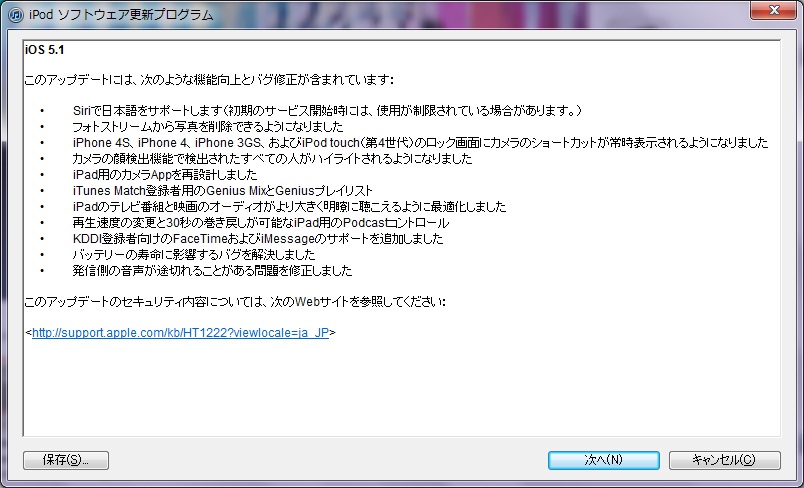
Task: Click the このアップデートには intro sentence
Action: tap(209, 80)
